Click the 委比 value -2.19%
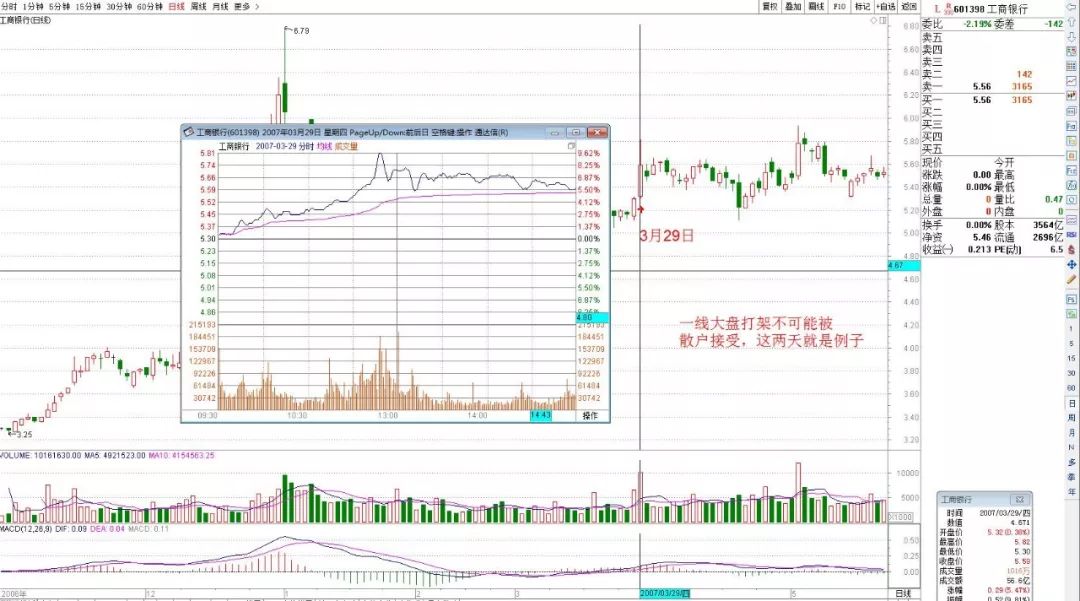The height and width of the screenshot is (601, 1080). [x=977, y=23]
